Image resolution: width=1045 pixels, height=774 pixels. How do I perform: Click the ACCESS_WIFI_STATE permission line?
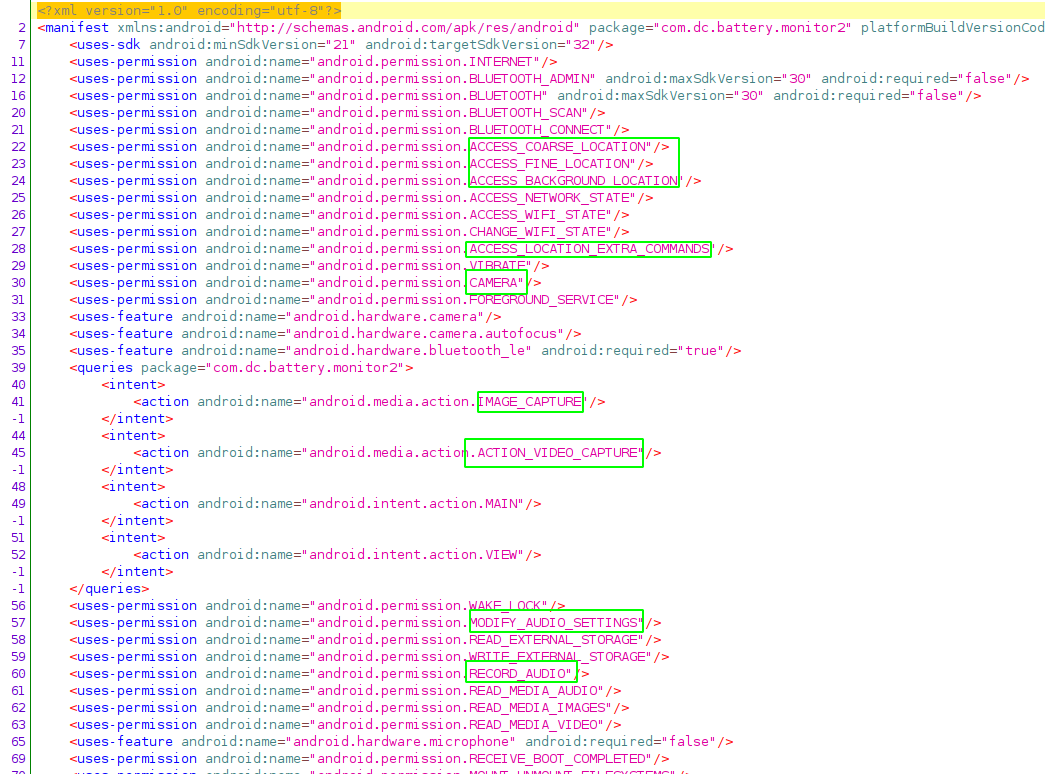point(349,215)
